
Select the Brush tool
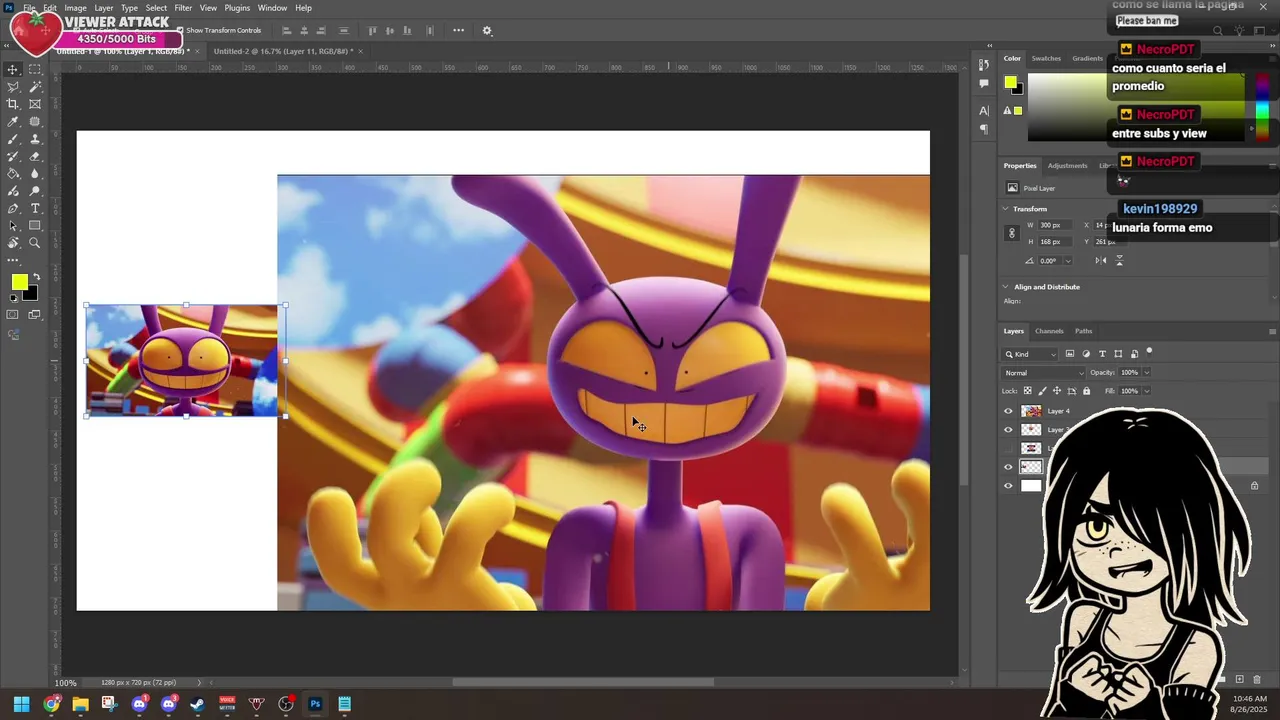13,139
